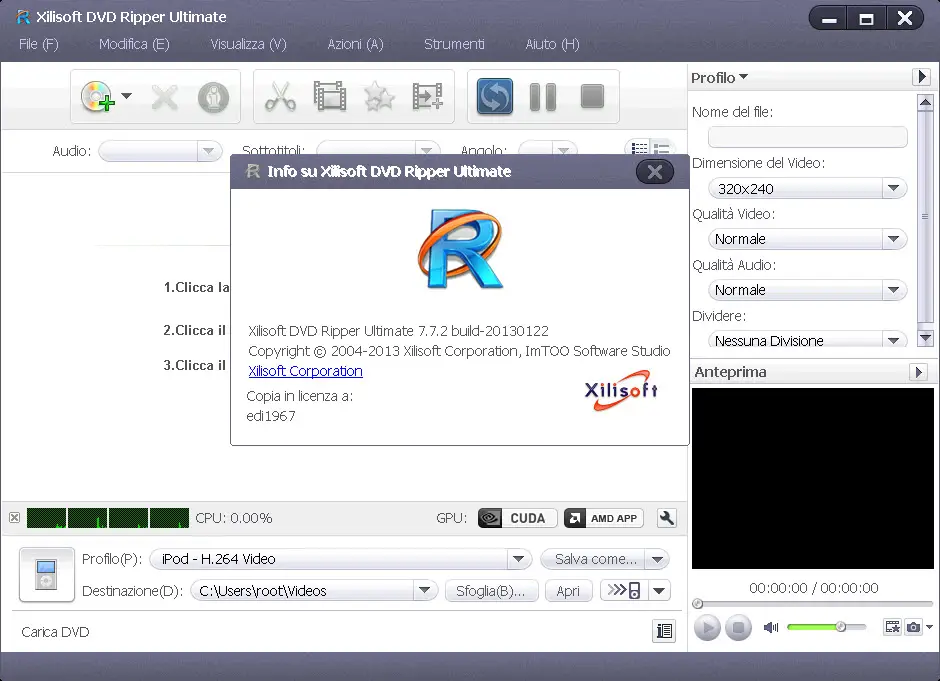Mute the preview speaker icon
Viewport: 940px width, 681px height.
click(771, 628)
